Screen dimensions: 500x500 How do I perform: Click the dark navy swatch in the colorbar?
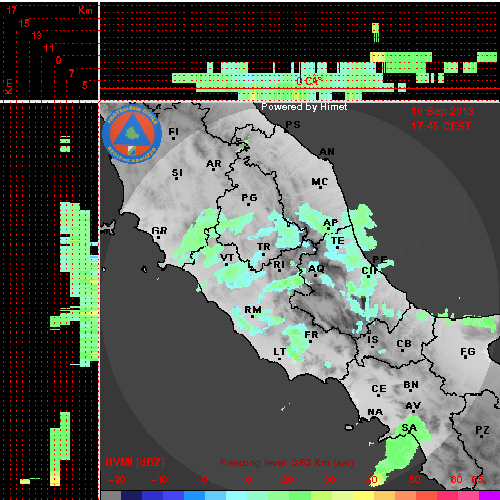131,495
